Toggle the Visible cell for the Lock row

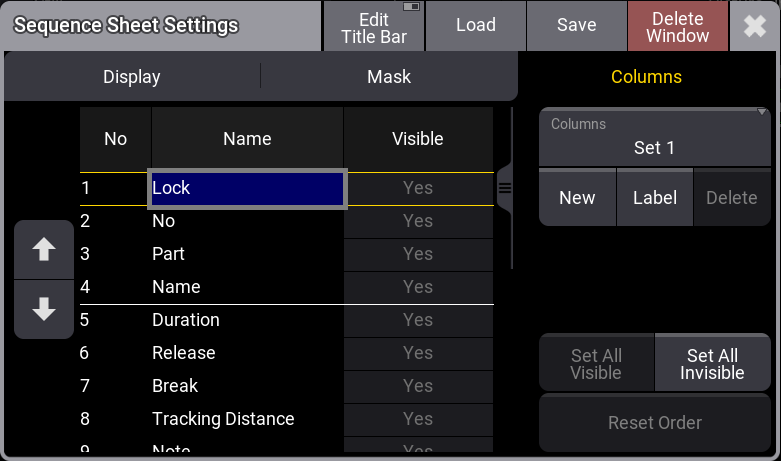(418, 188)
